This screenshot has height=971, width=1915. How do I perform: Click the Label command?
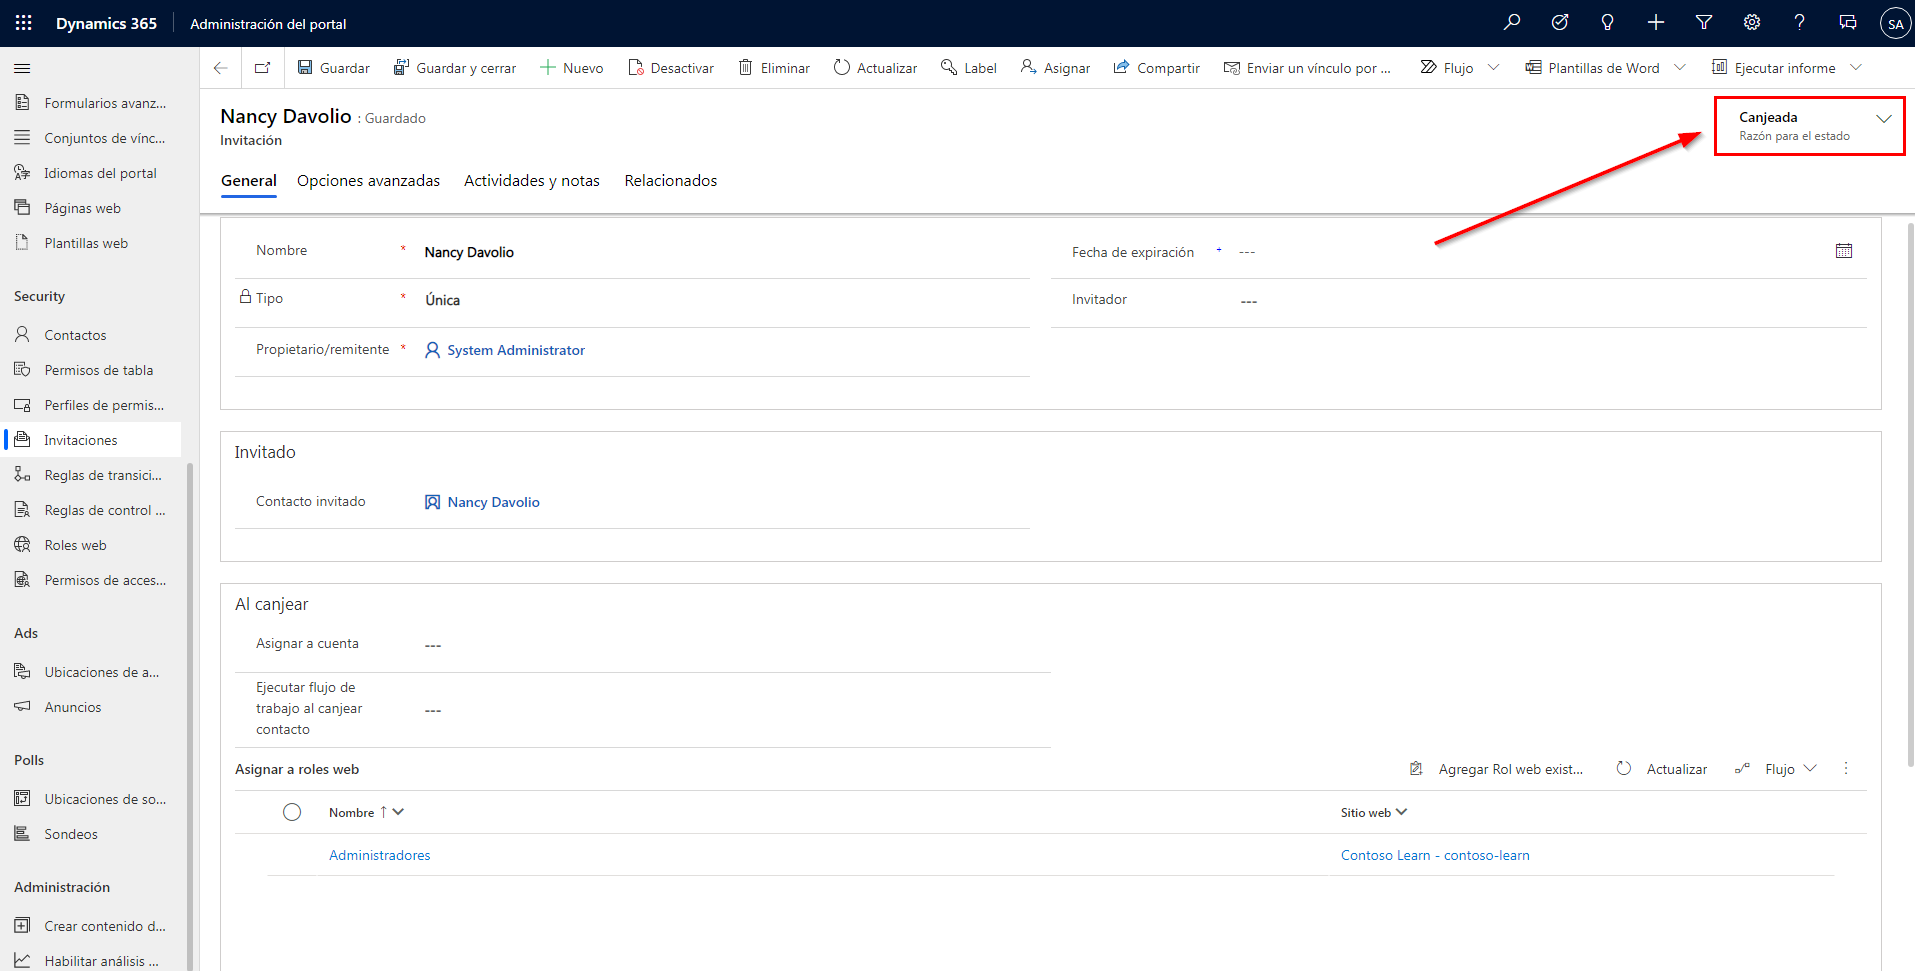[969, 68]
